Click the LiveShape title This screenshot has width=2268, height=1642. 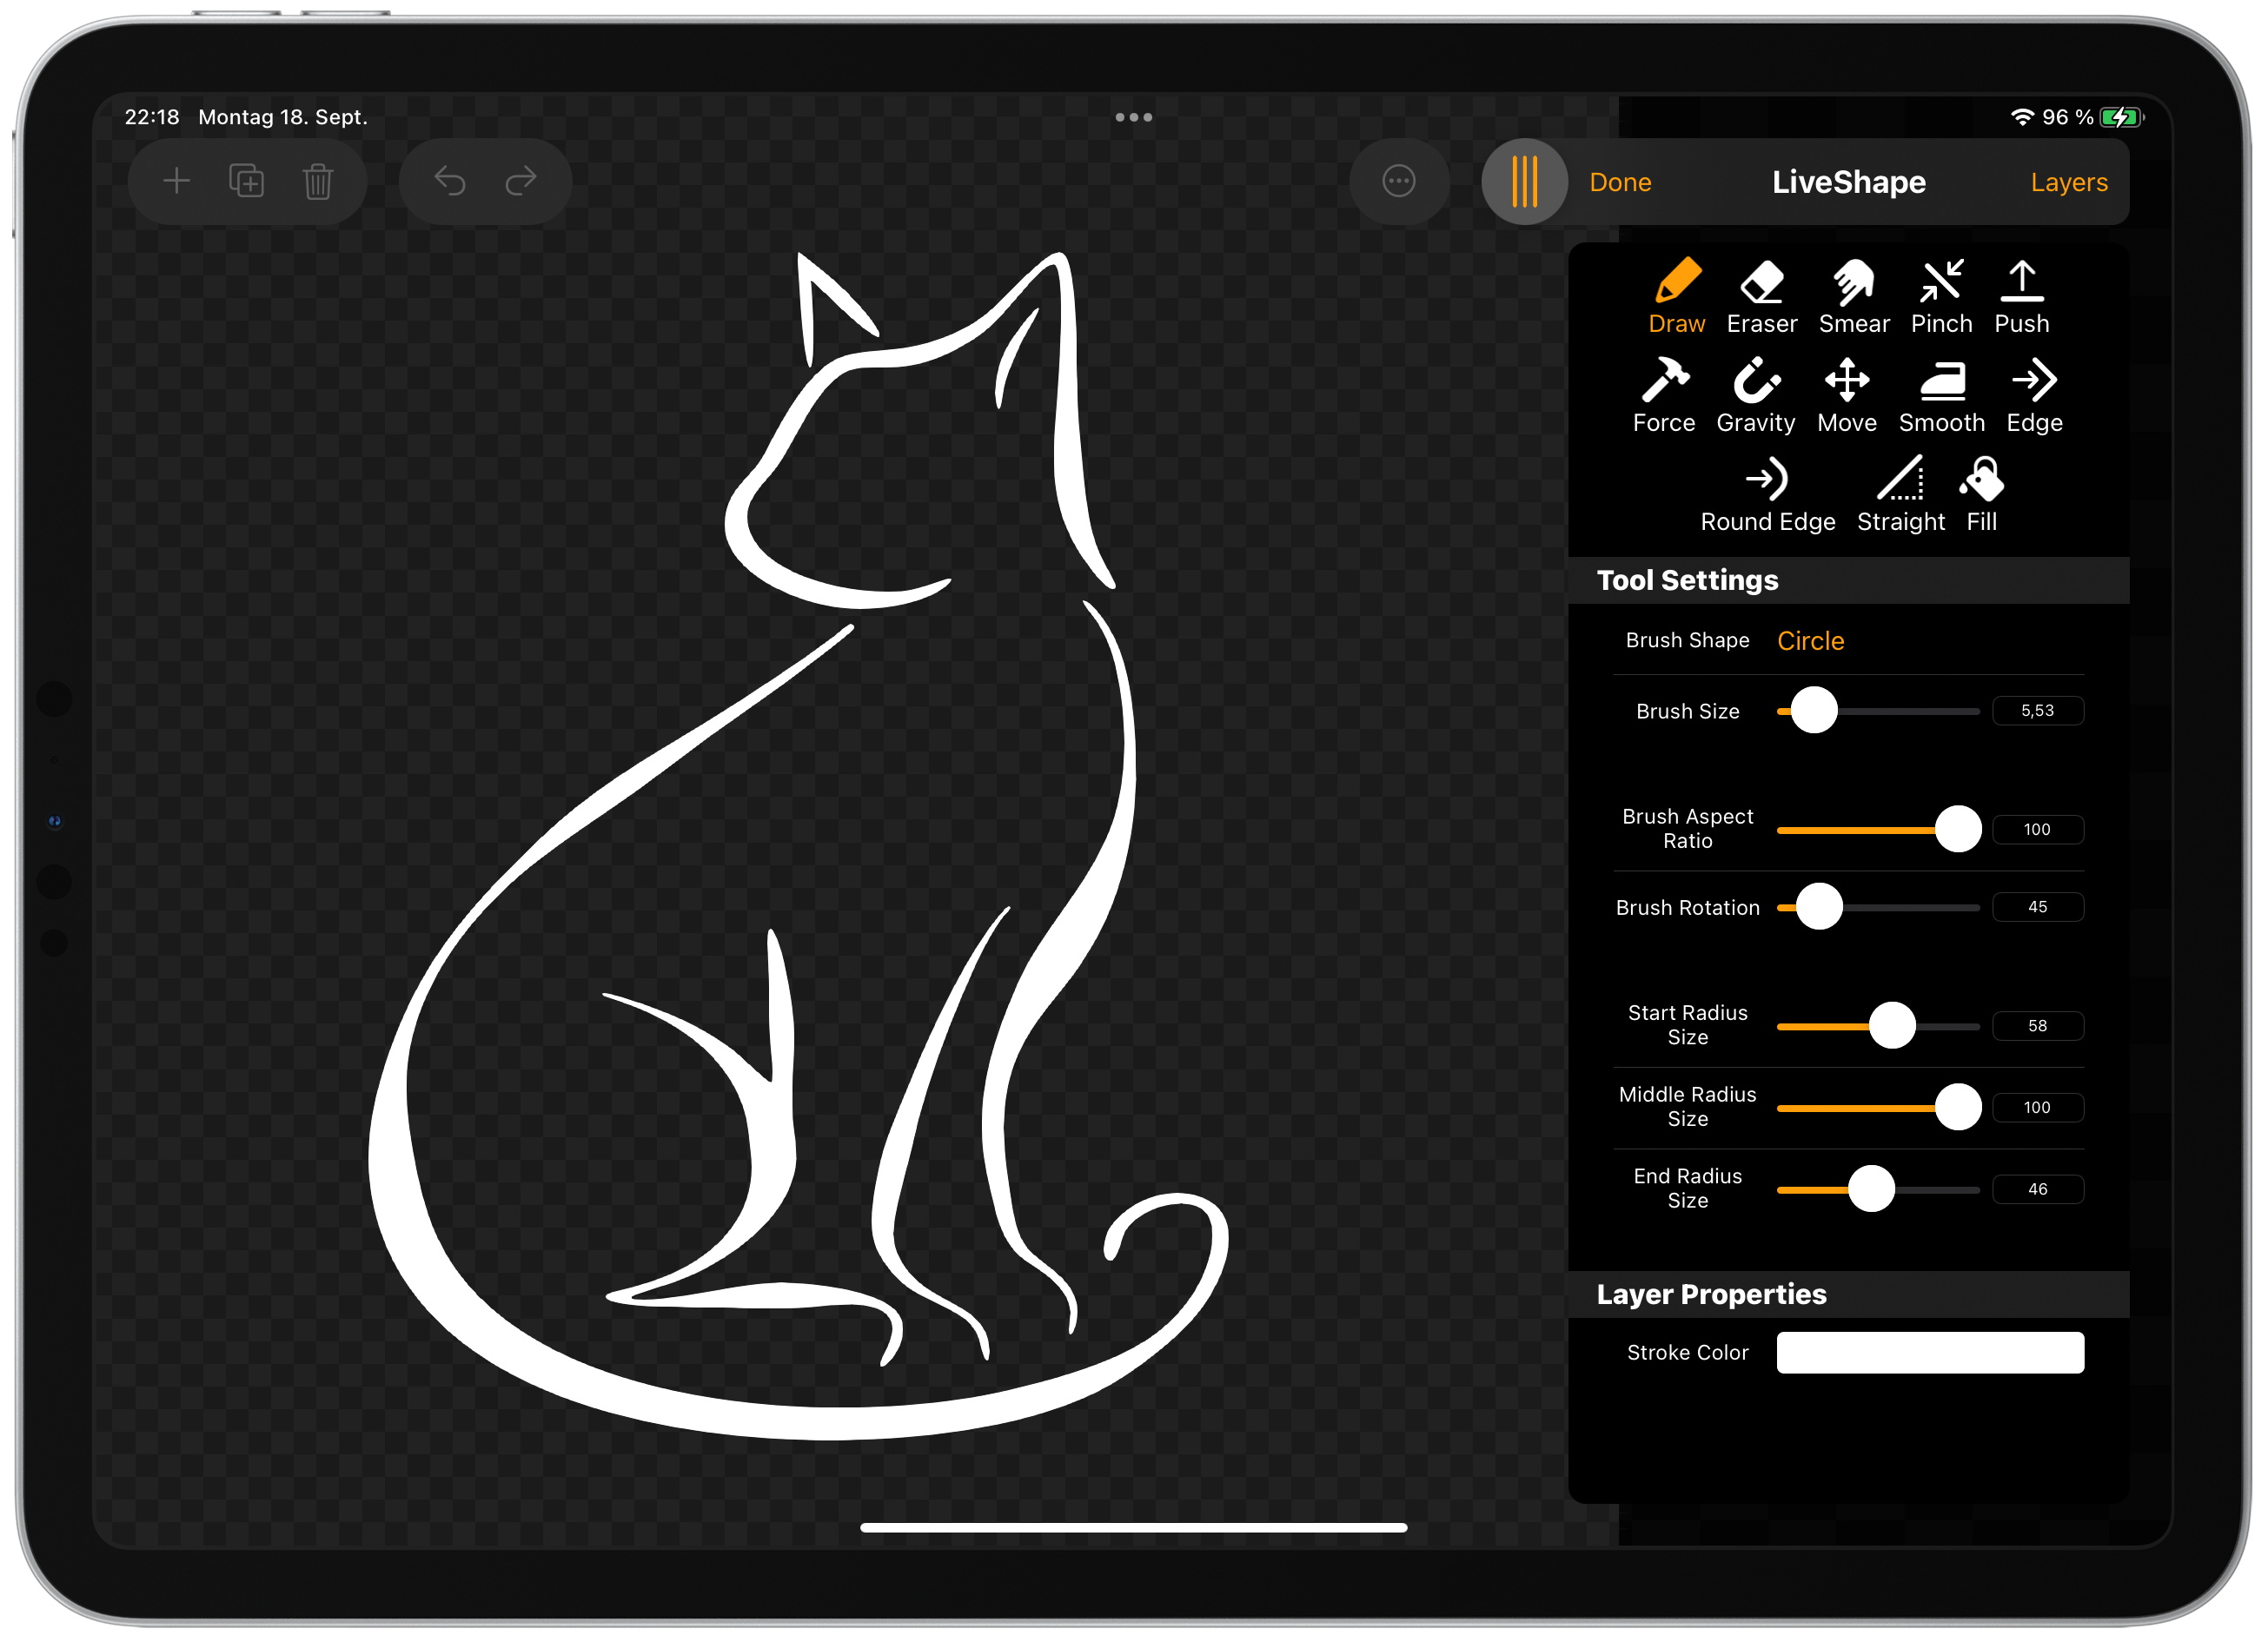[1848, 182]
